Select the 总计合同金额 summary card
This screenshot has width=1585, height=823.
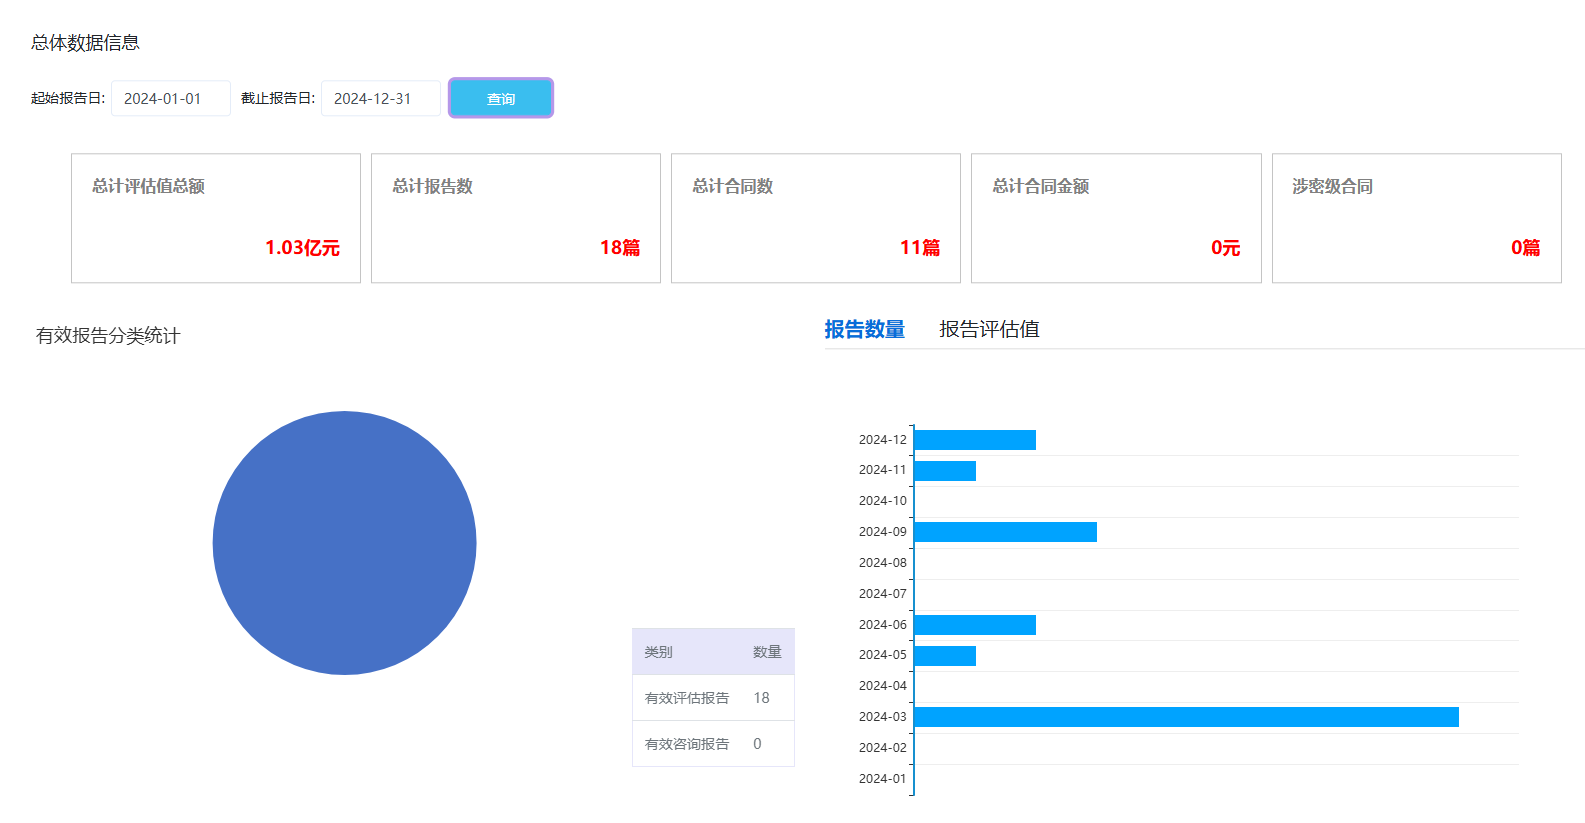click(1116, 218)
